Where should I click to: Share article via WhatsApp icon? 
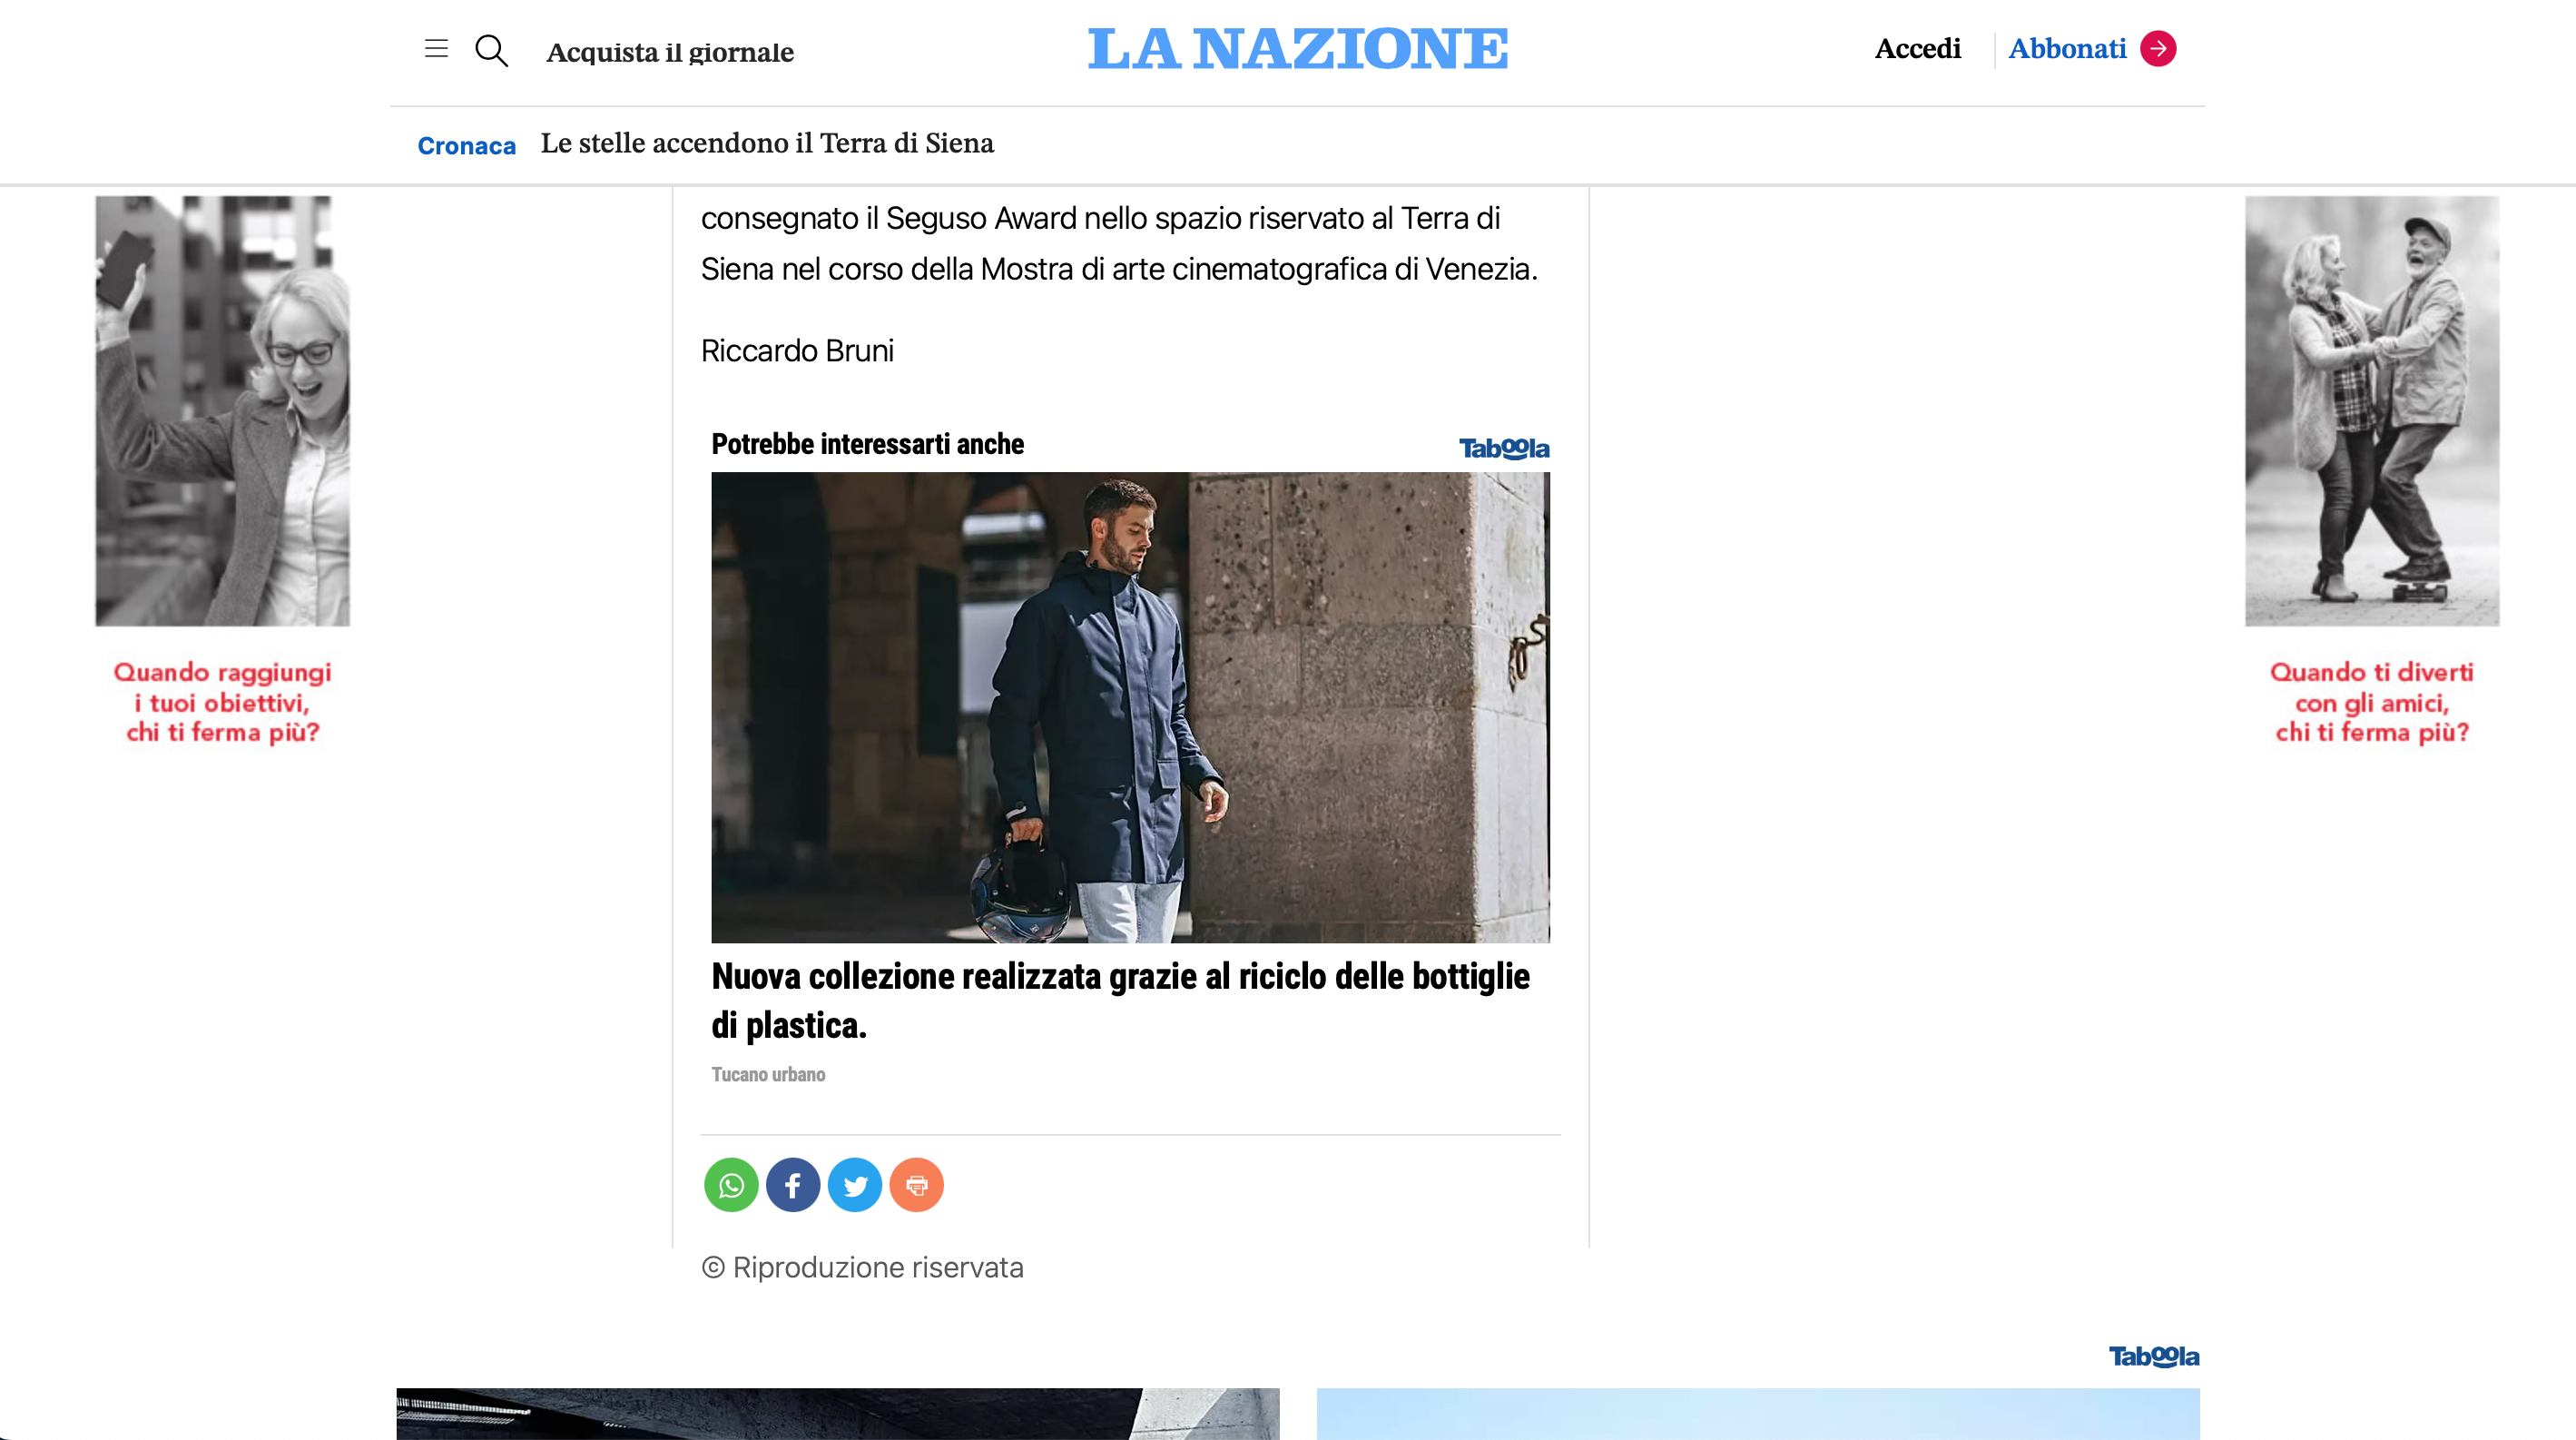point(731,1185)
